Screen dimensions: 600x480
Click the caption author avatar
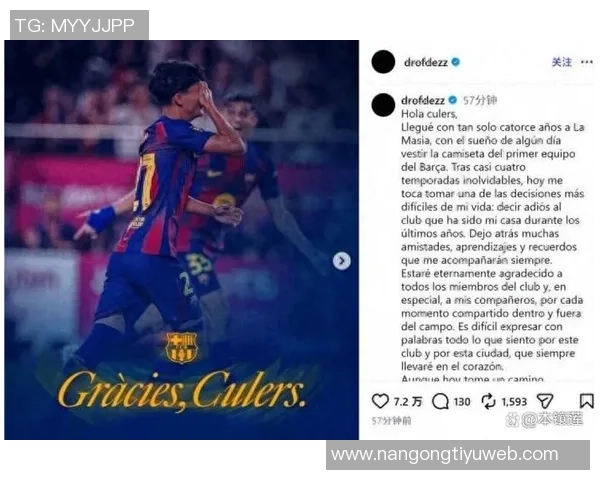point(383,104)
